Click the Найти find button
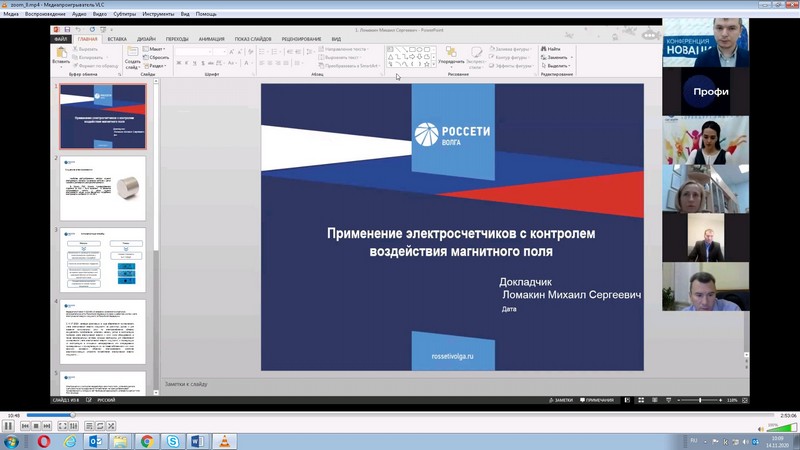This screenshot has height=450, width=800. (551, 49)
